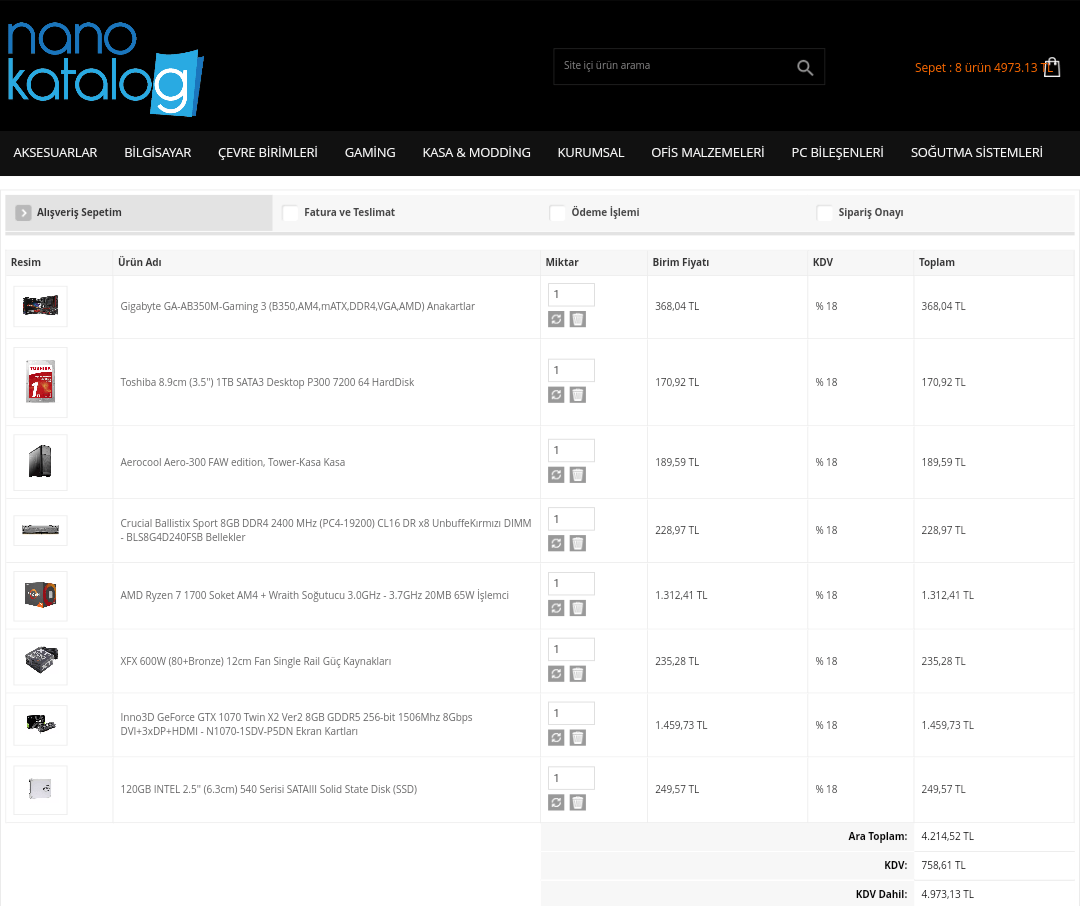Open the AKSESUARLAR menu
Image resolution: width=1080 pixels, height=906 pixels.
point(55,153)
